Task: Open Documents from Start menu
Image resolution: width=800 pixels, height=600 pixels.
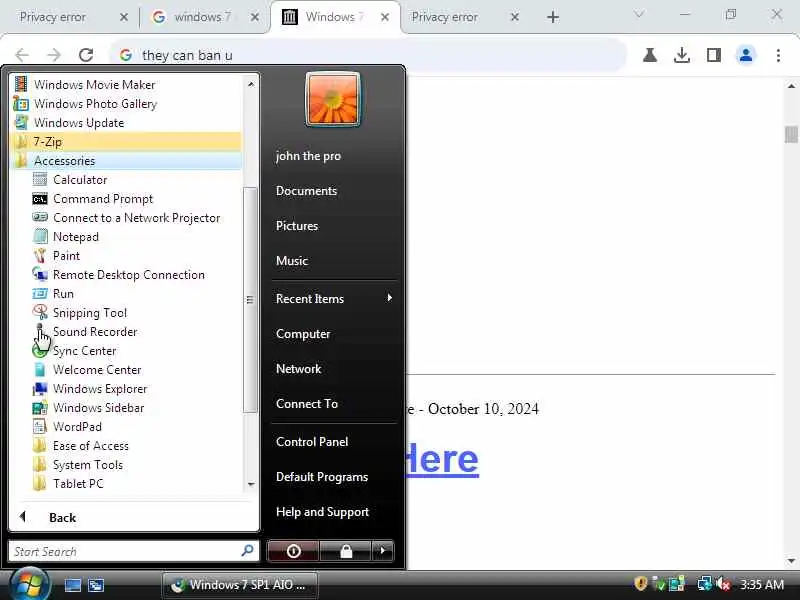Action: tap(306, 190)
